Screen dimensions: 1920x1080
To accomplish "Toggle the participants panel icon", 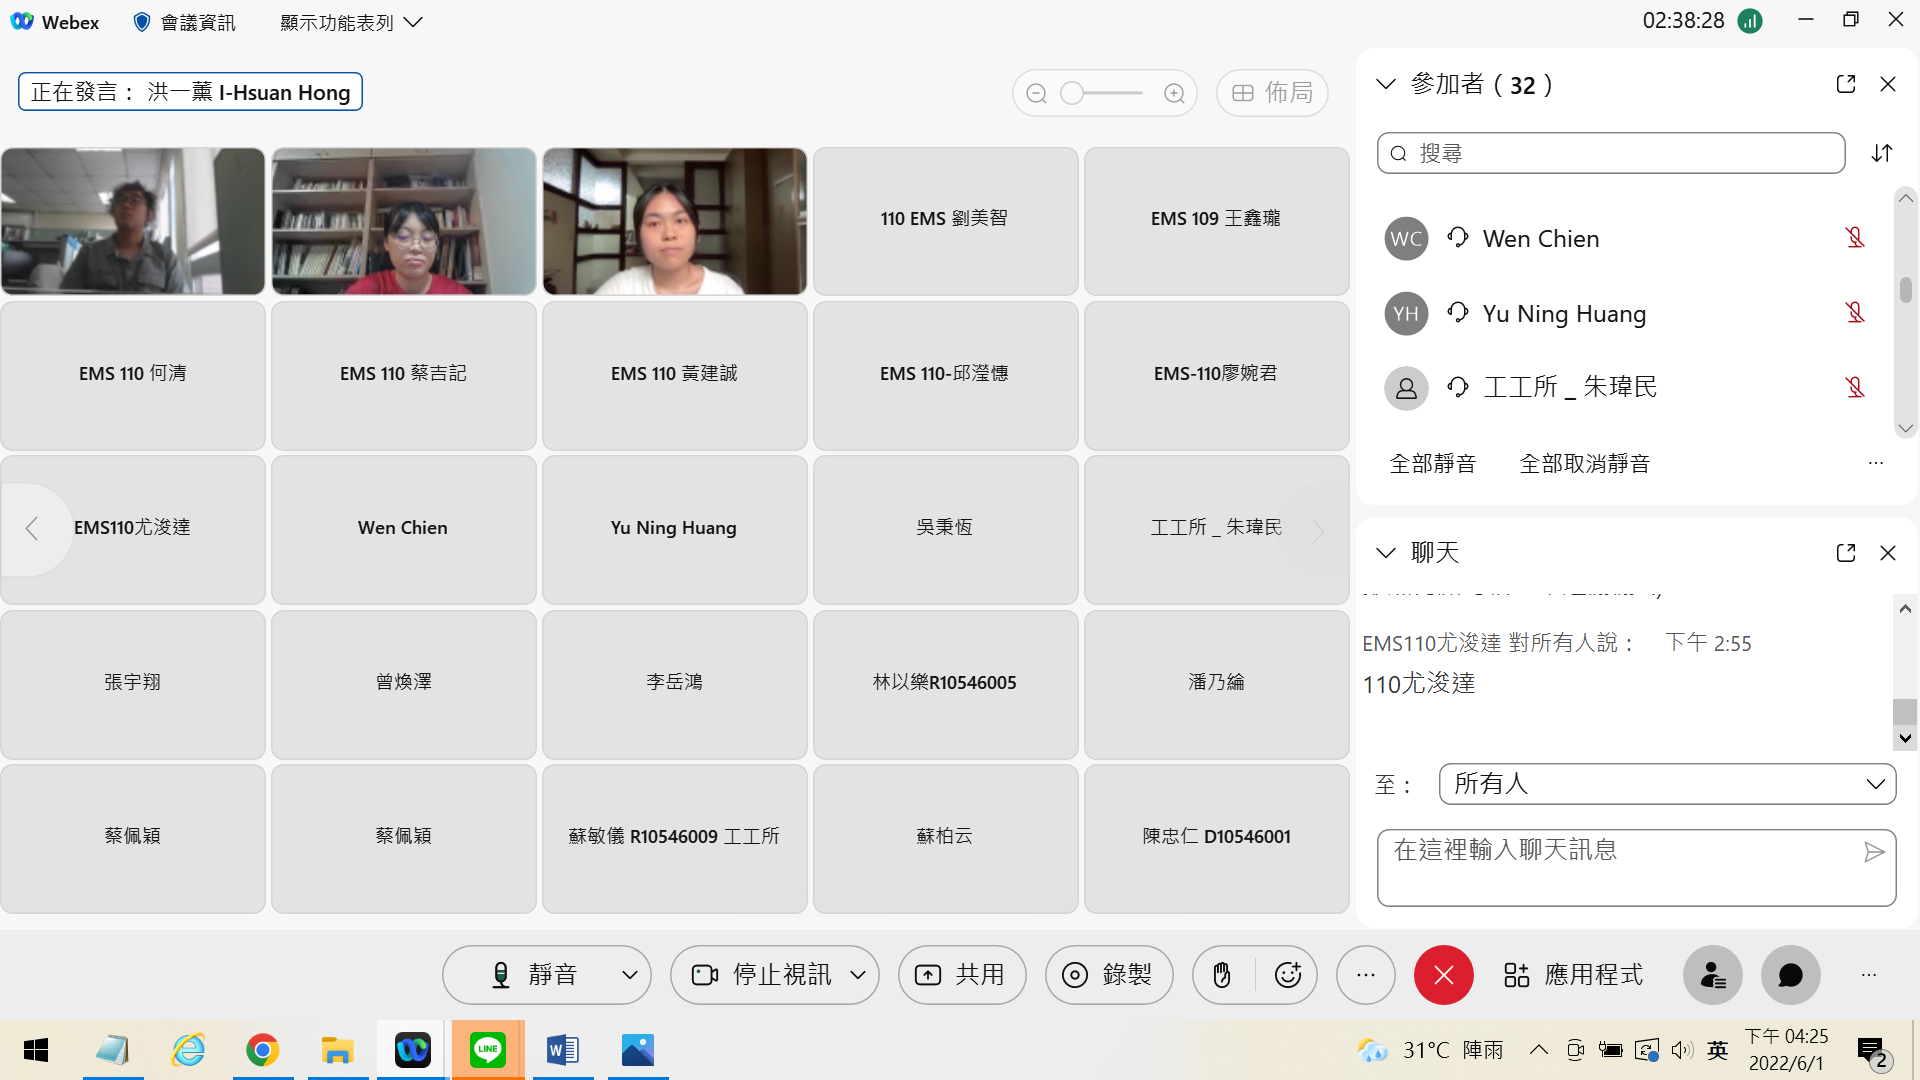I will pos(1713,975).
